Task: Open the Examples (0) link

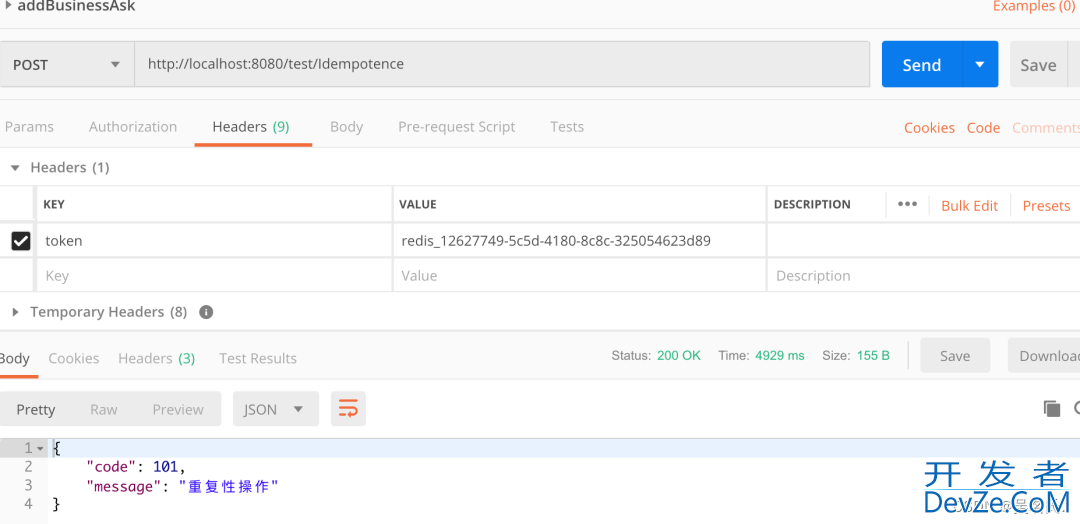Action: (x=1034, y=6)
